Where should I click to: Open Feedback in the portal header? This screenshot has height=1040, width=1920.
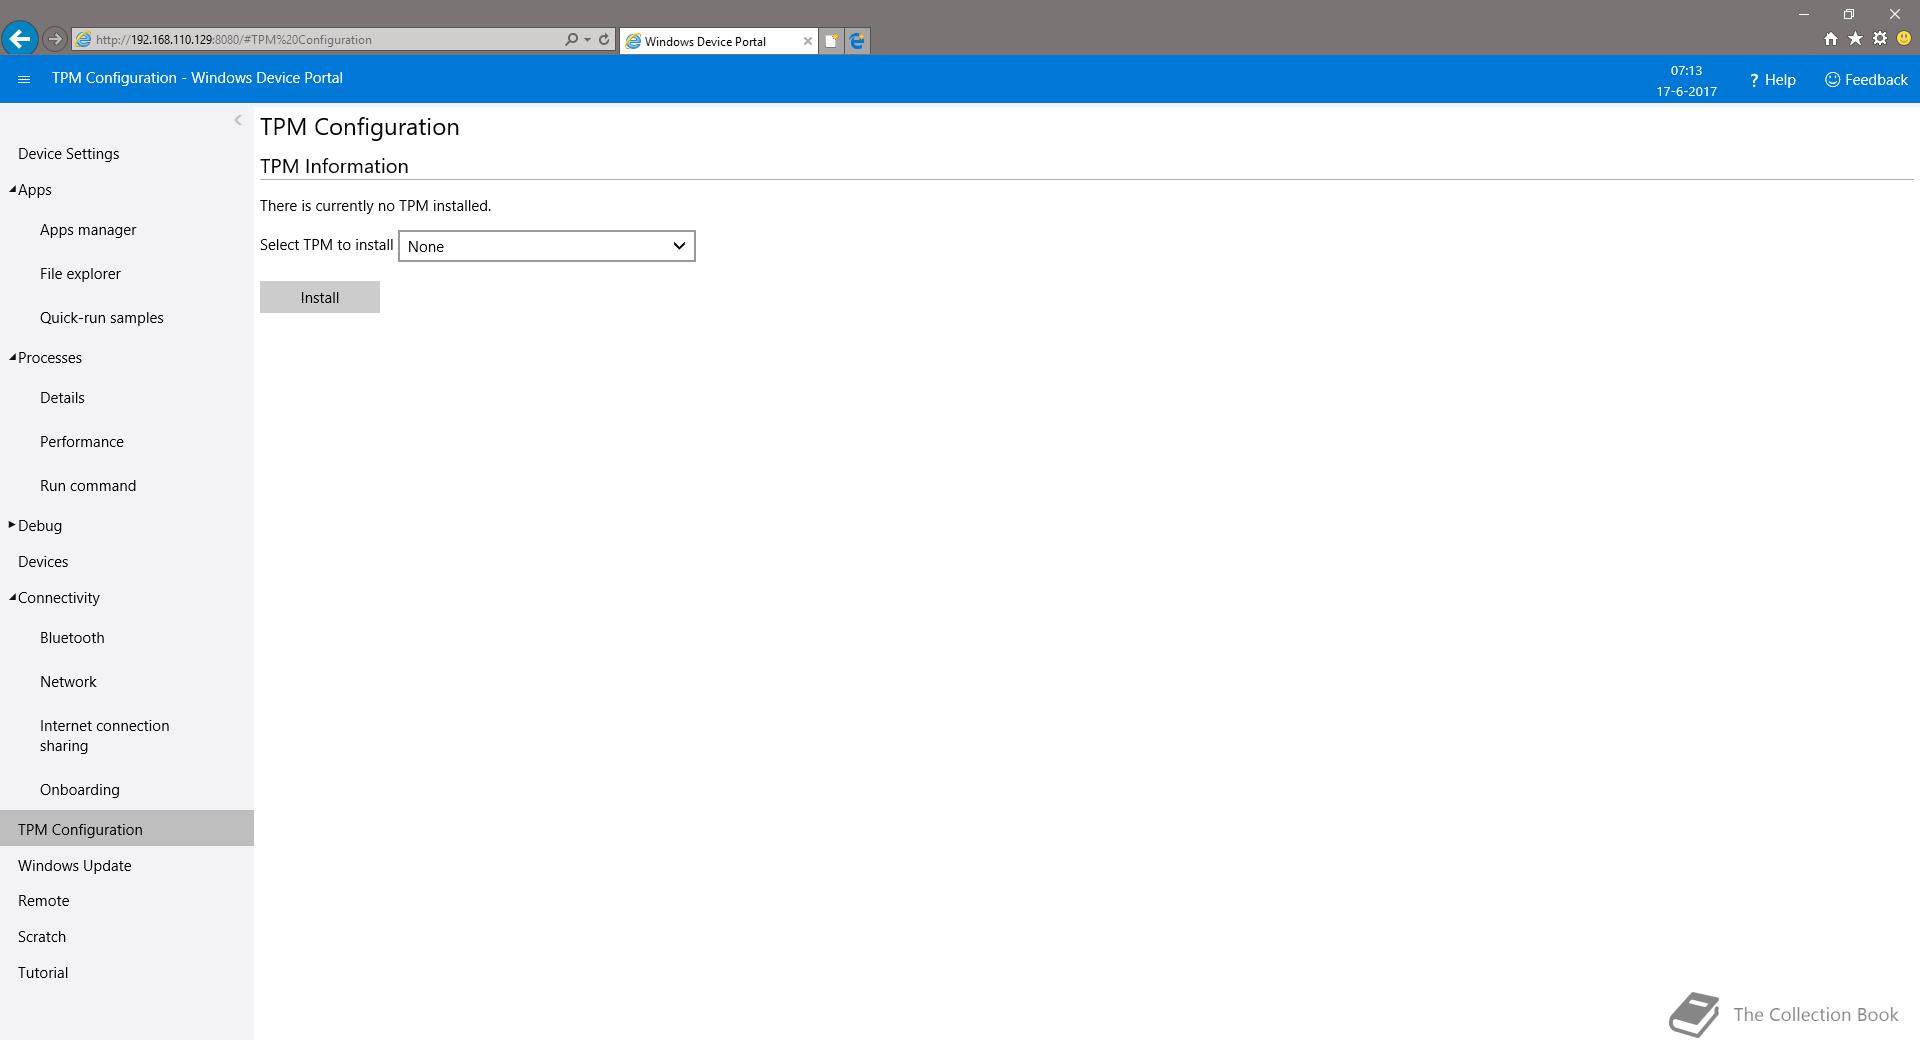1866,80
